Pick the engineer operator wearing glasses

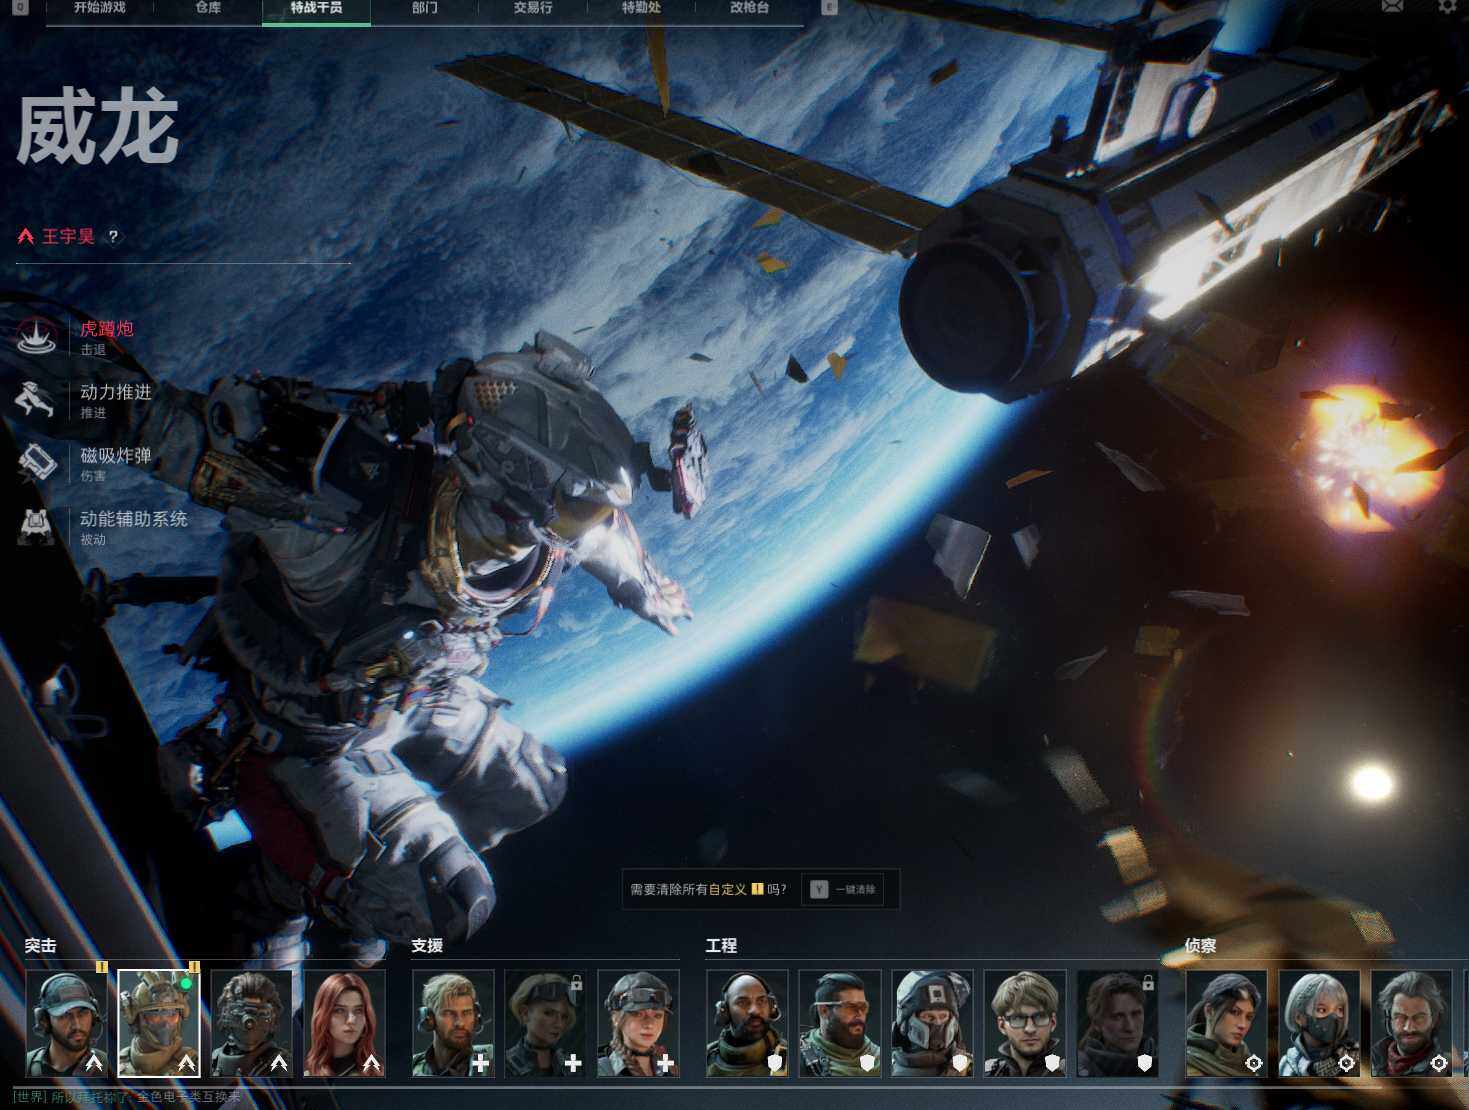[1024, 1022]
